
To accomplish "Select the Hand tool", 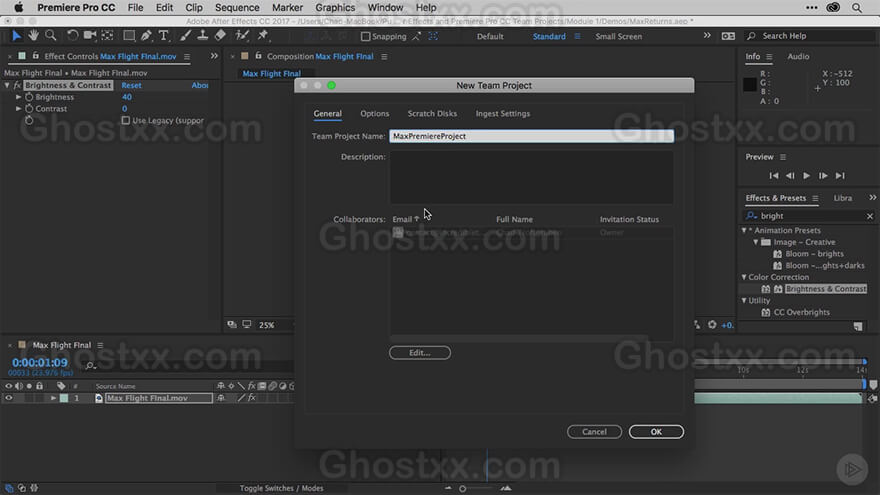I will [x=34, y=35].
